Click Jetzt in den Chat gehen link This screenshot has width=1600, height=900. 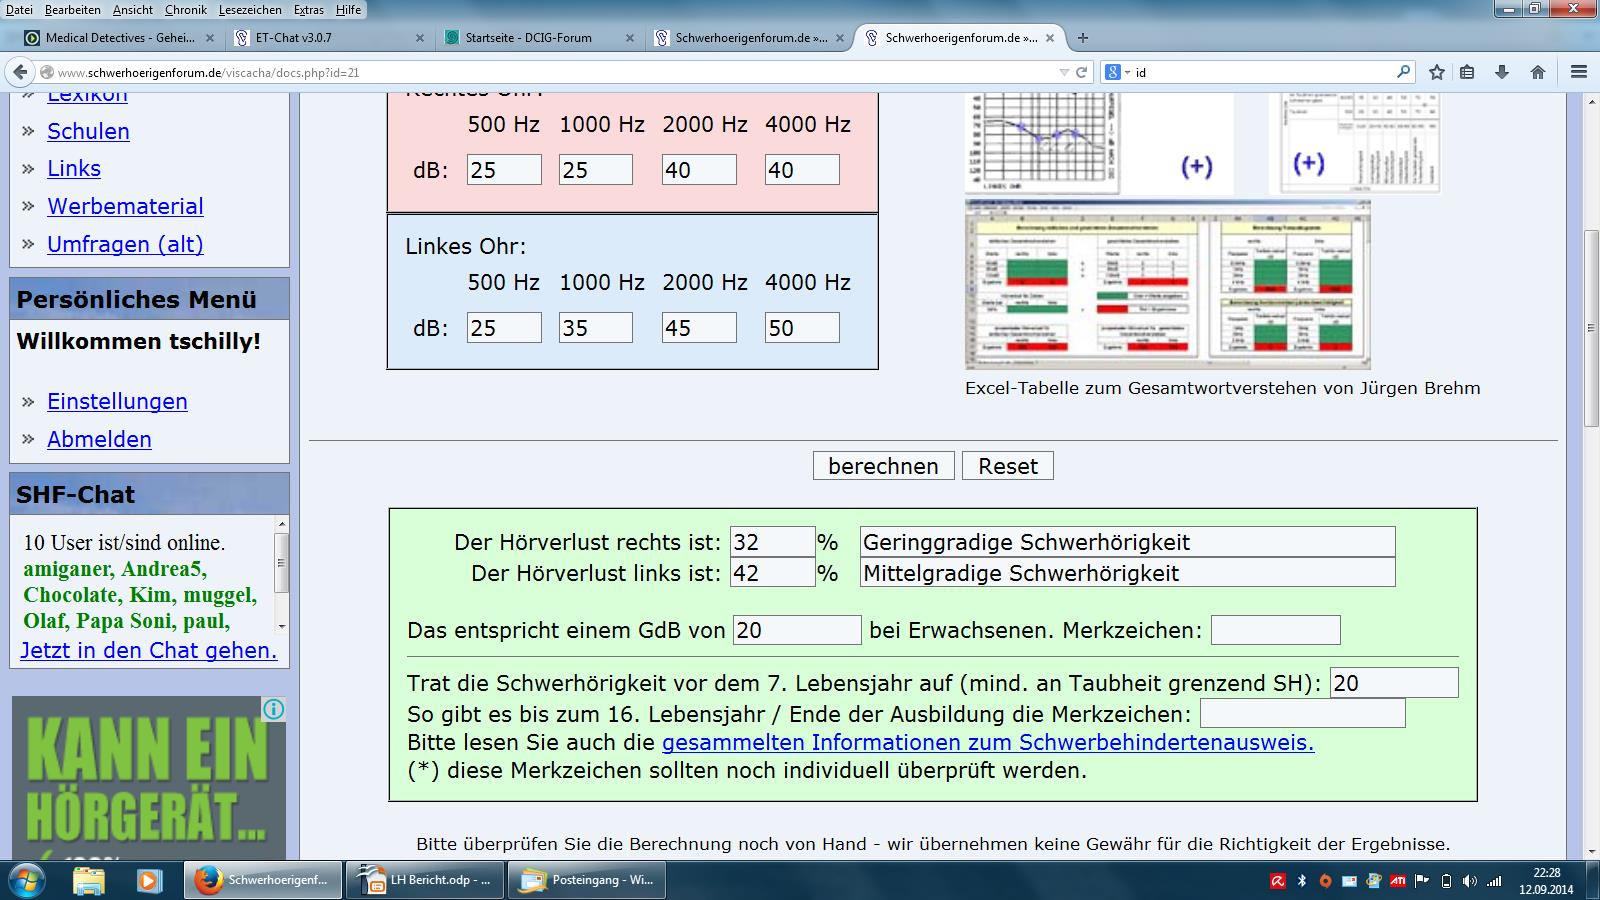point(148,650)
